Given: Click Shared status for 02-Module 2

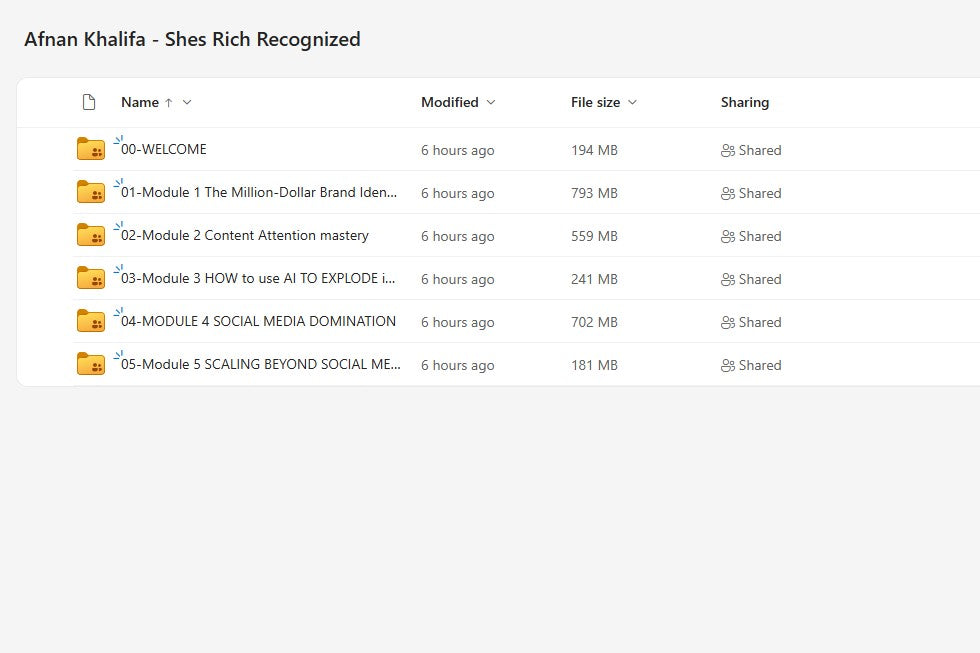Looking at the screenshot, I should (760, 237).
